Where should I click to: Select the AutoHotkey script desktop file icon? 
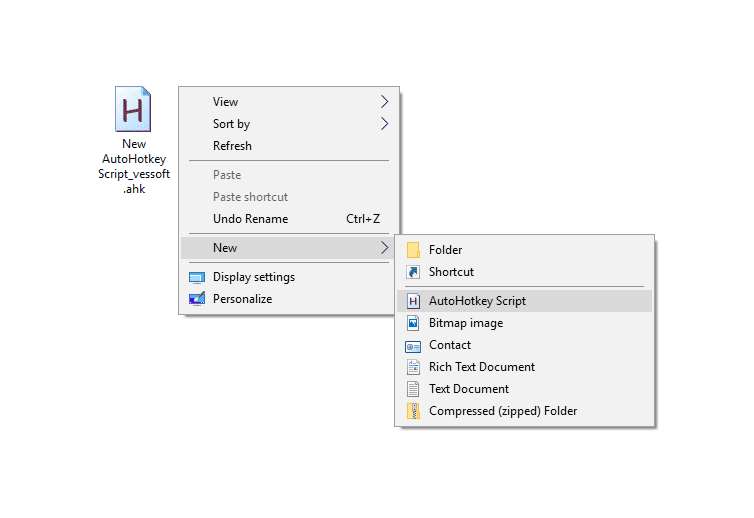(133, 109)
